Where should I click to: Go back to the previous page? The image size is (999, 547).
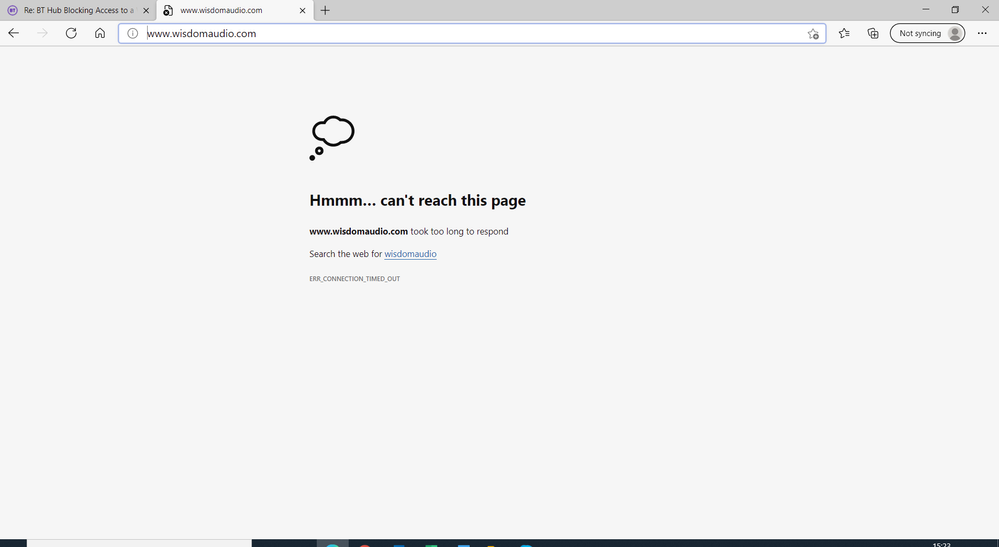[x=13, y=33]
